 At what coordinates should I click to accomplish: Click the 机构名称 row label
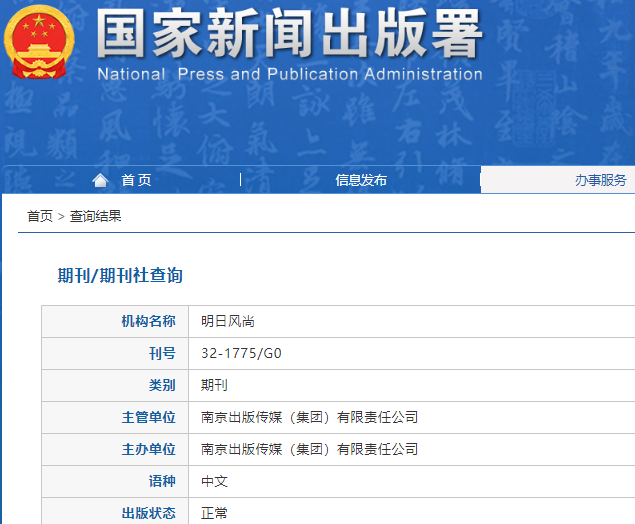(148, 321)
